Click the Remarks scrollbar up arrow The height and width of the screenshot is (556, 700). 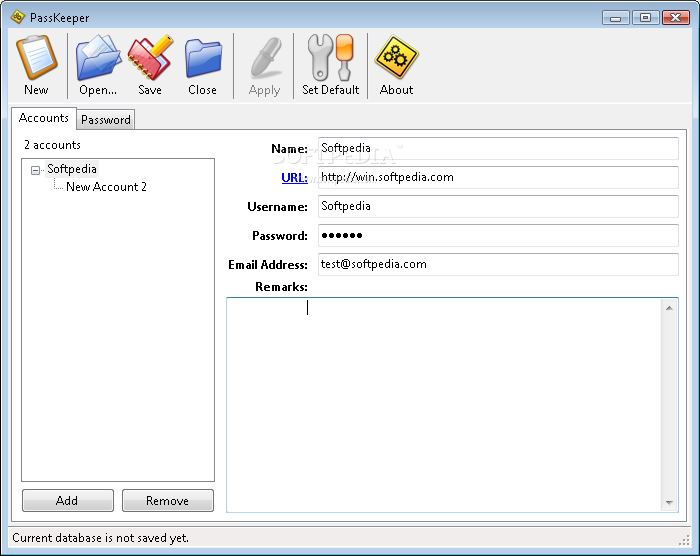coord(669,308)
